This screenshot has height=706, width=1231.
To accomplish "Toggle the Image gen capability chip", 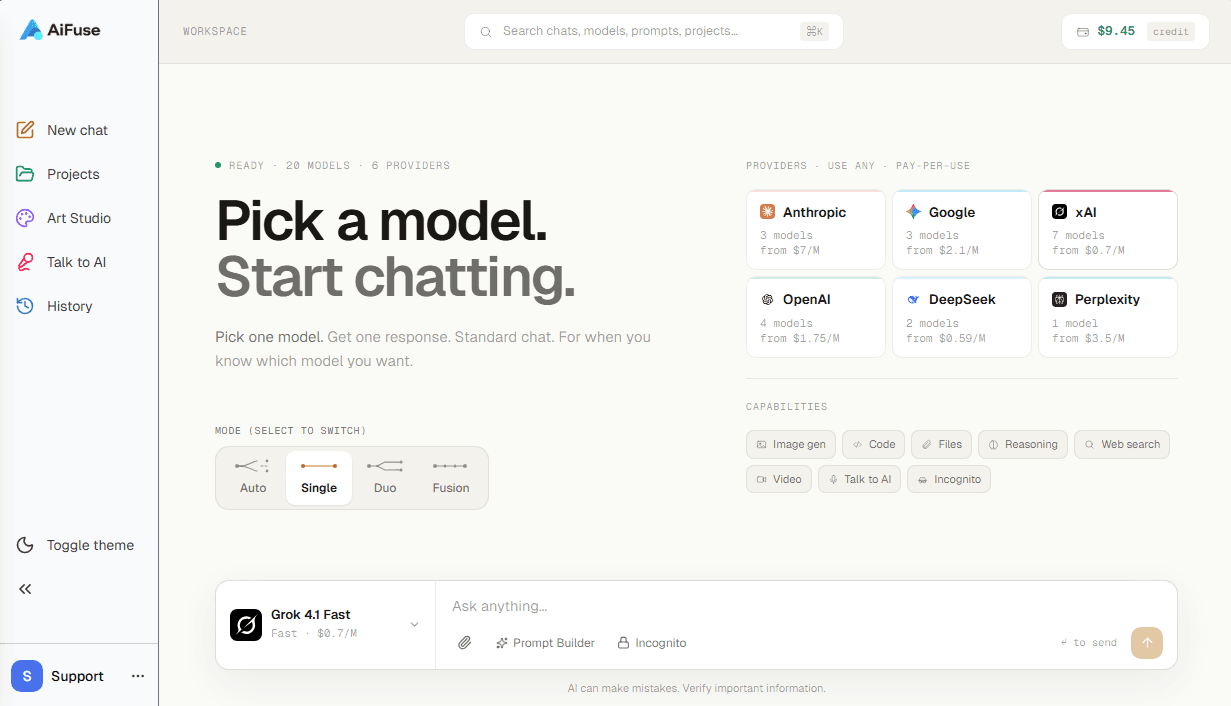I will (791, 444).
